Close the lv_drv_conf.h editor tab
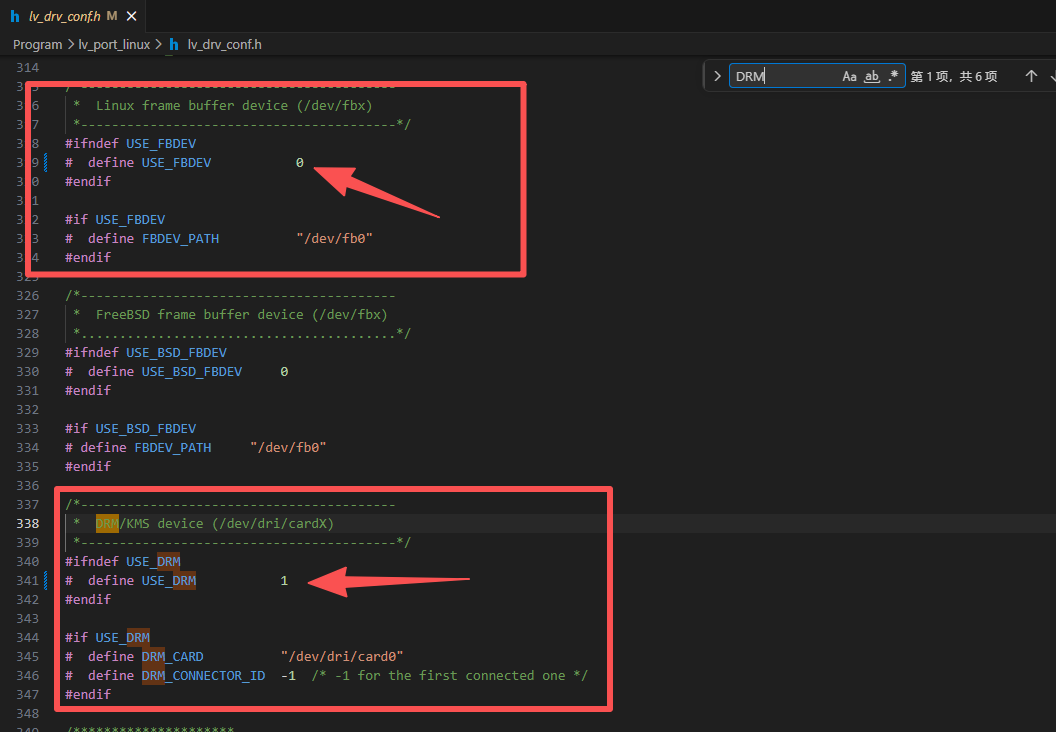 tap(132, 15)
